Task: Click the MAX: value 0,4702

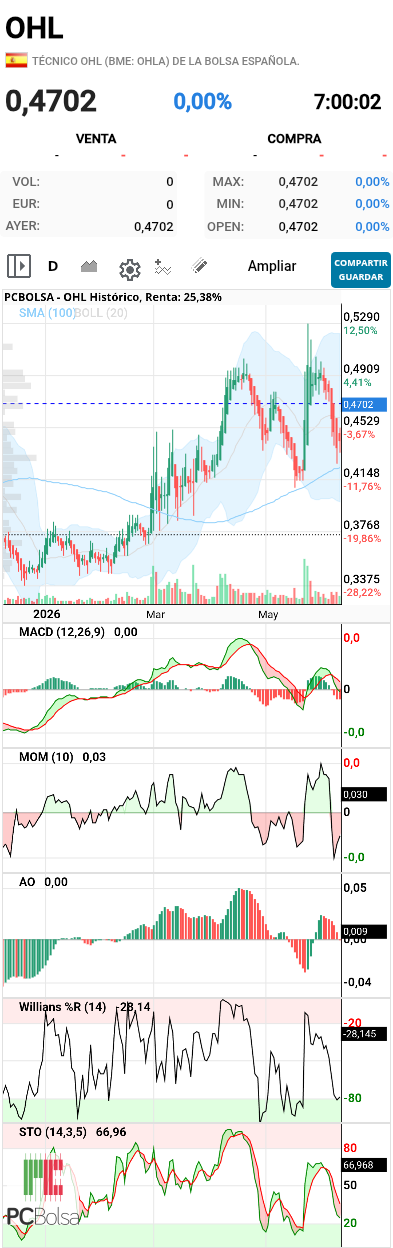Action: tap(298, 181)
